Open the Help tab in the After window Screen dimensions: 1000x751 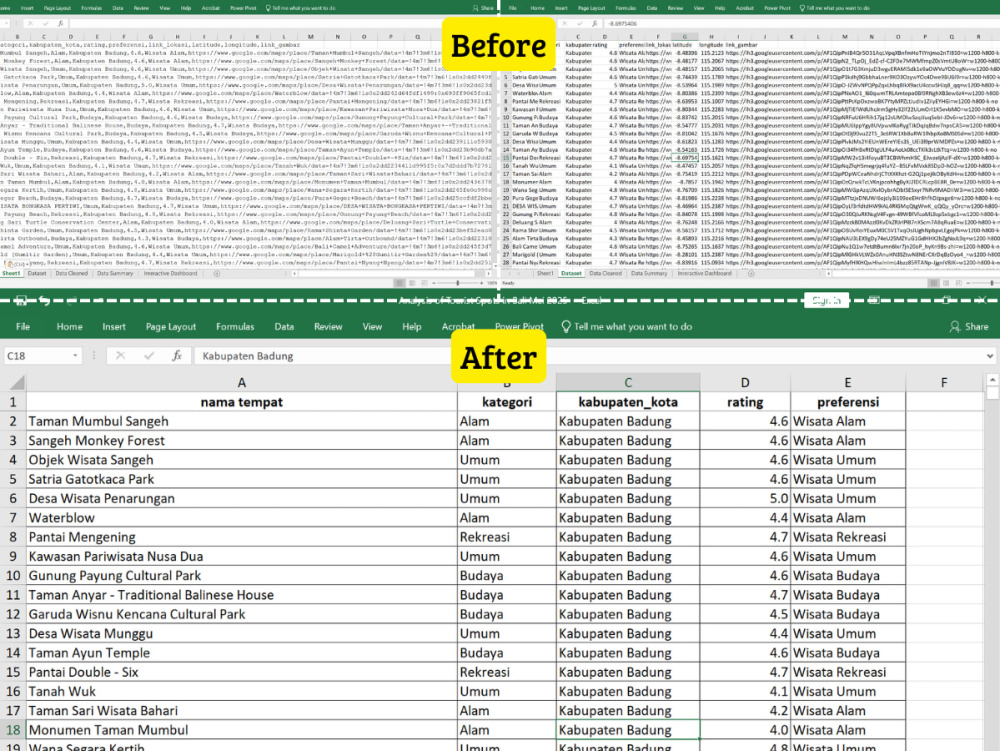[412, 326]
